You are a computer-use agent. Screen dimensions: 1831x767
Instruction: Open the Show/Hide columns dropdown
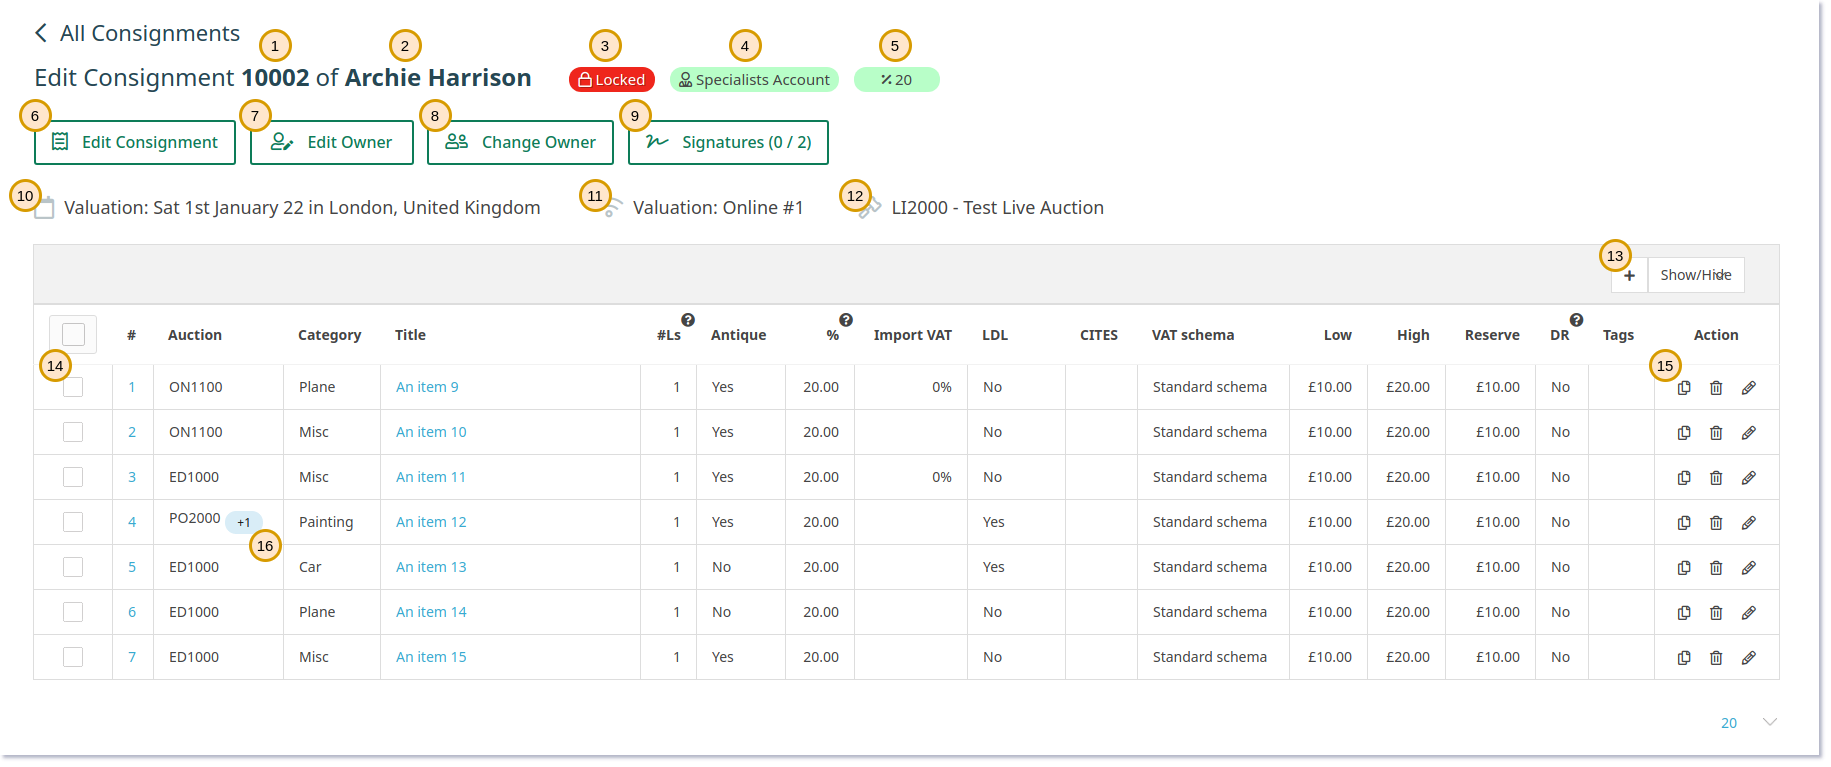(x=1696, y=275)
